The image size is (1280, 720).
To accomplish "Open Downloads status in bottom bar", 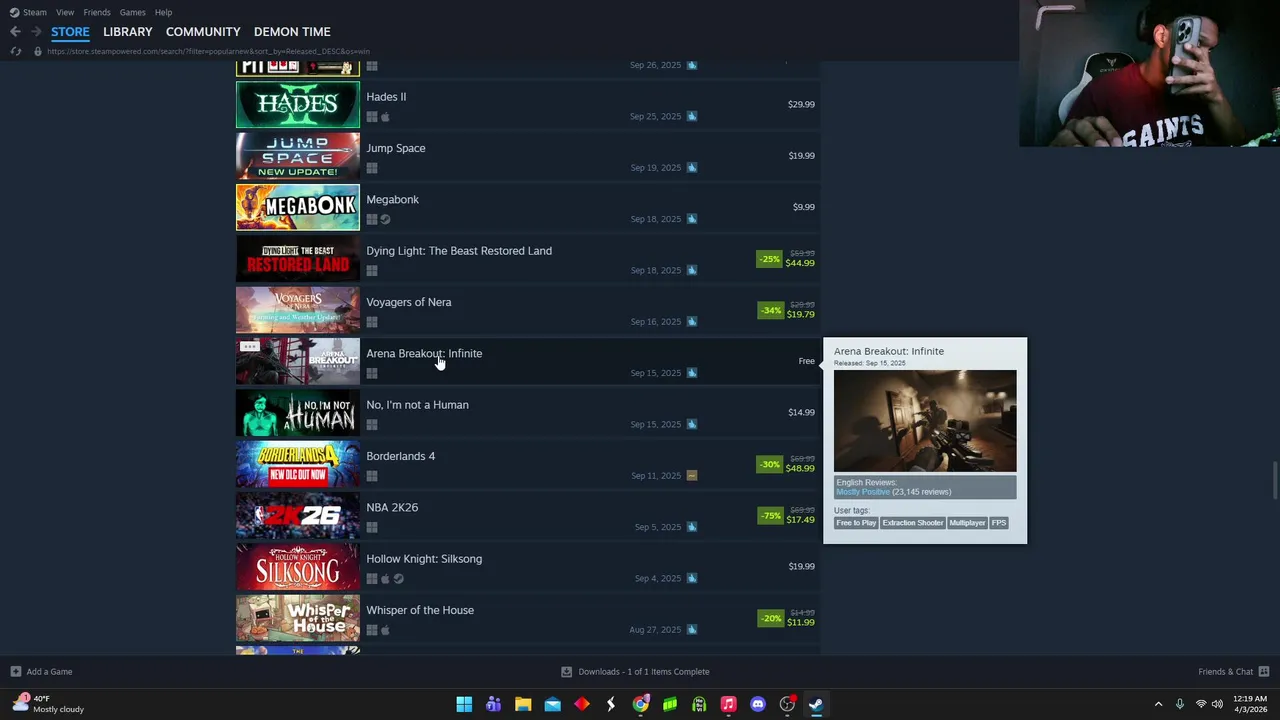I will tap(635, 672).
